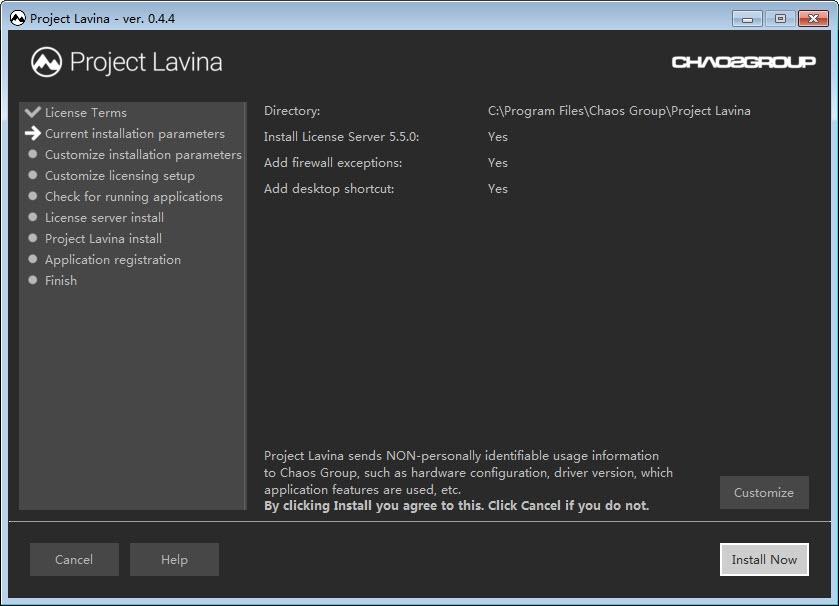
Task: Click Yes value for Install License Server
Action: [x=498, y=137]
